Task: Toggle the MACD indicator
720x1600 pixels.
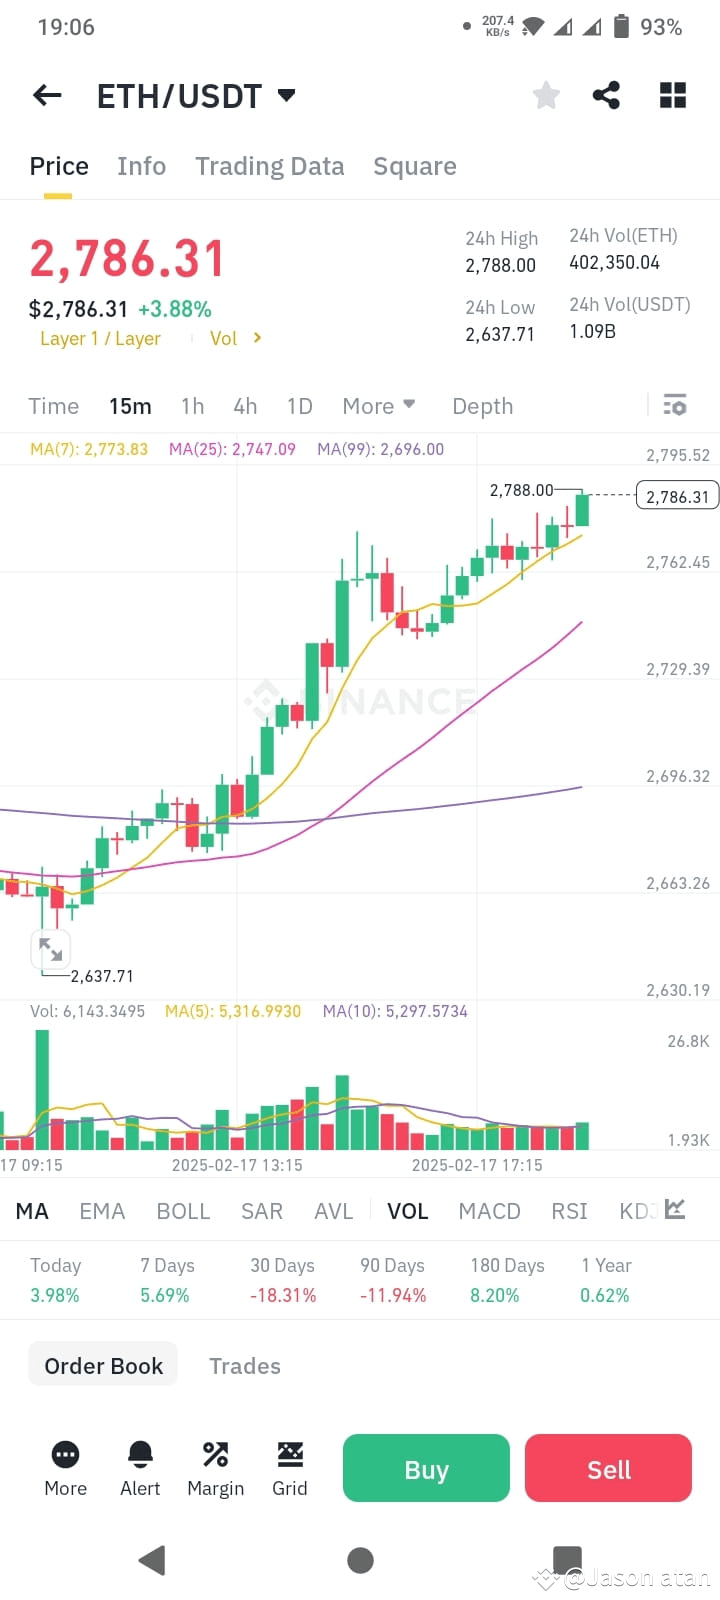Action: click(489, 1211)
